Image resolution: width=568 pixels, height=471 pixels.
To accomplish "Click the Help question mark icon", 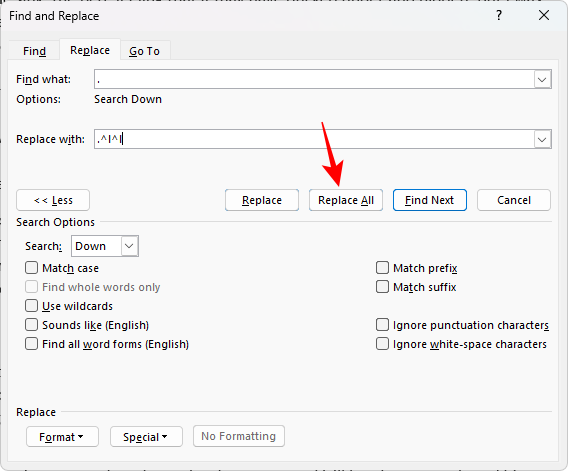I will 499,16.
